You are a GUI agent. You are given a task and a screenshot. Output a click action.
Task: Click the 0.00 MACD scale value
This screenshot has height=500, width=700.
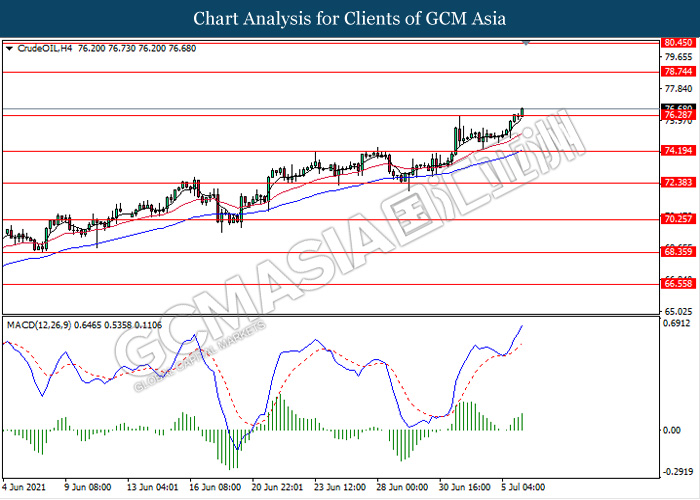[x=672, y=430]
